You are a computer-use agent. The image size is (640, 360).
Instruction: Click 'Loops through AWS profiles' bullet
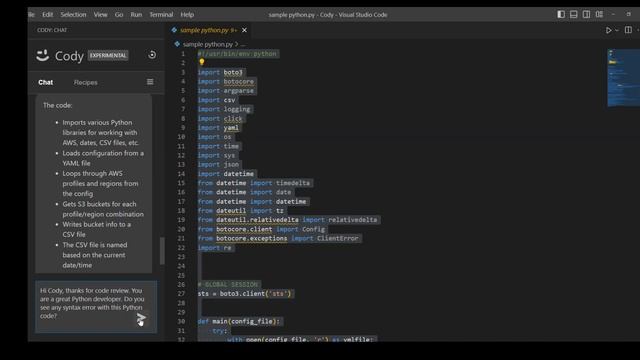(x=100, y=184)
